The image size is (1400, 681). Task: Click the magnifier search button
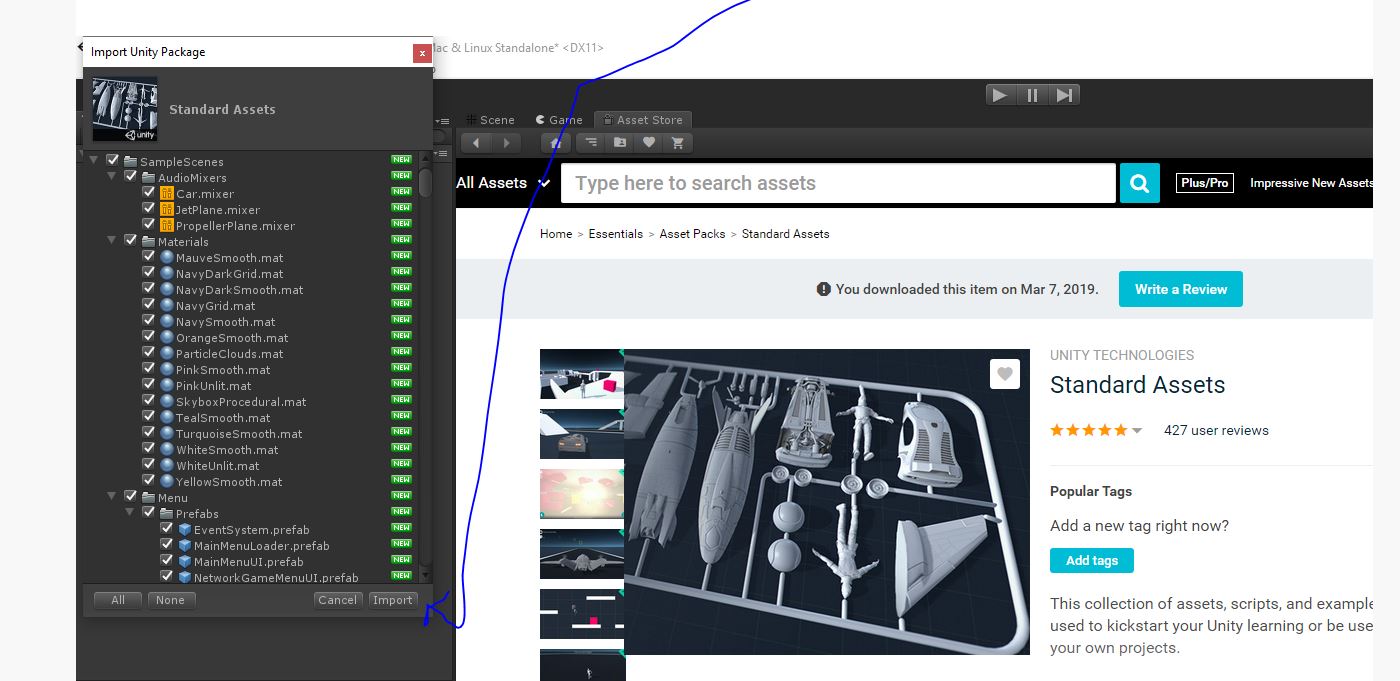coord(1139,183)
